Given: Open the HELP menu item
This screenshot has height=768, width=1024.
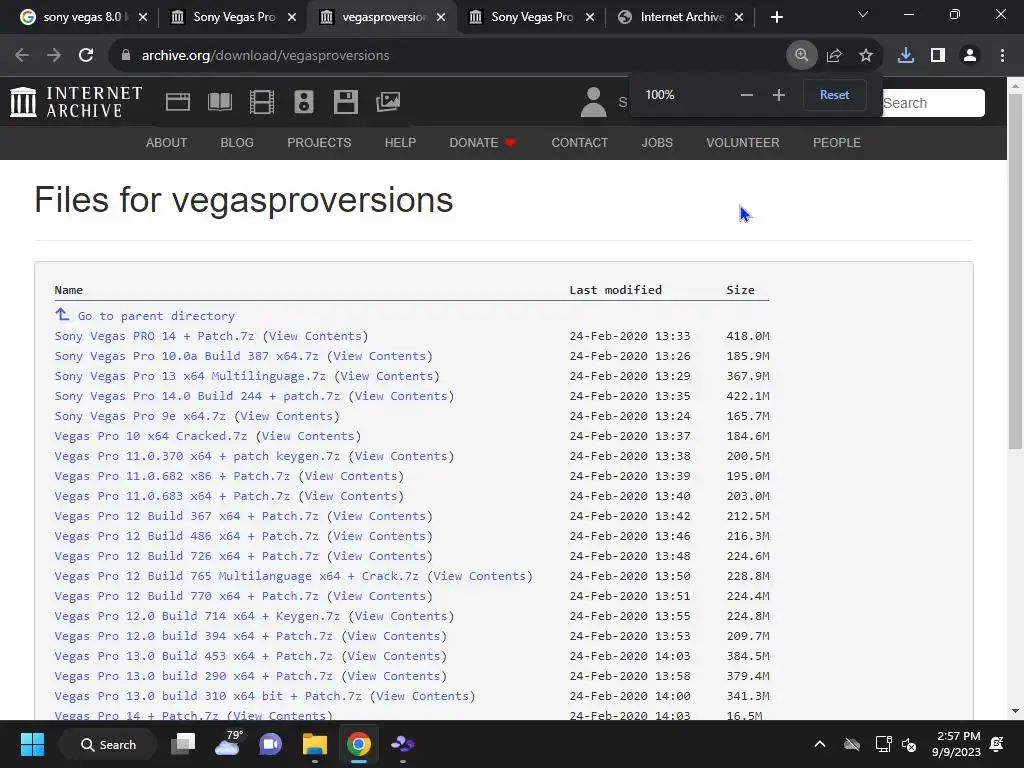Looking at the screenshot, I should point(400,142).
